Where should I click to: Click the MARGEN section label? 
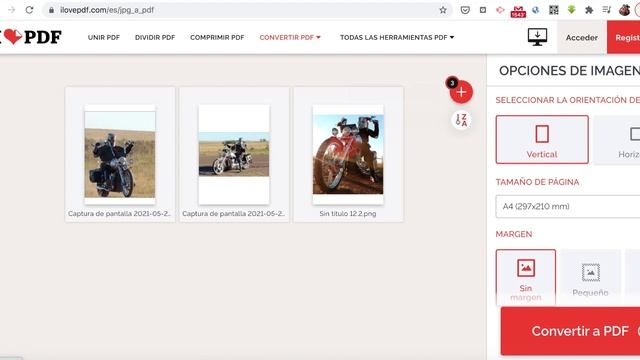pyautogui.click(x=514, y=234)
